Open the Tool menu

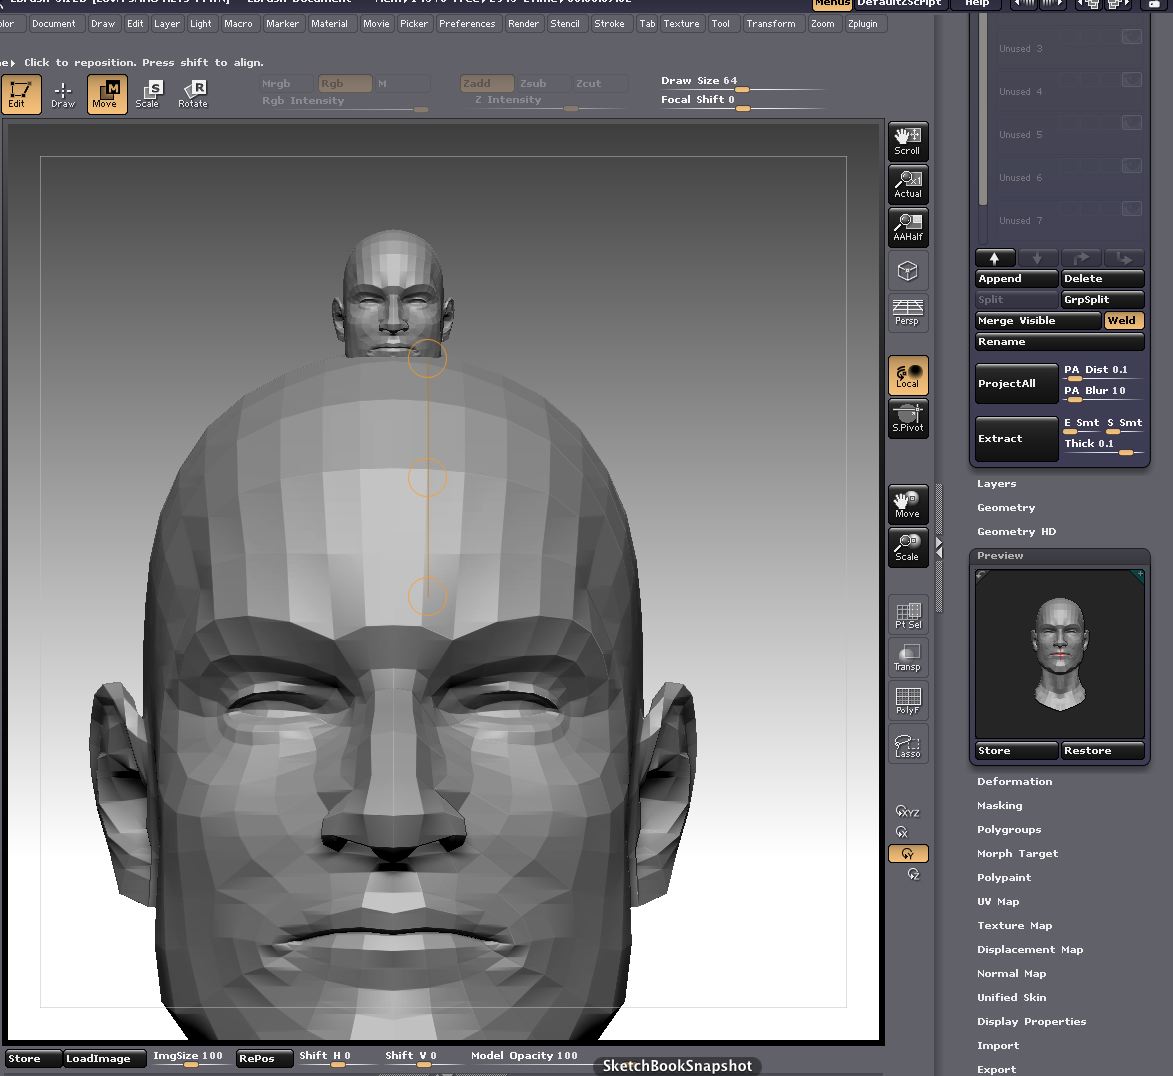[x=723, y=23]
